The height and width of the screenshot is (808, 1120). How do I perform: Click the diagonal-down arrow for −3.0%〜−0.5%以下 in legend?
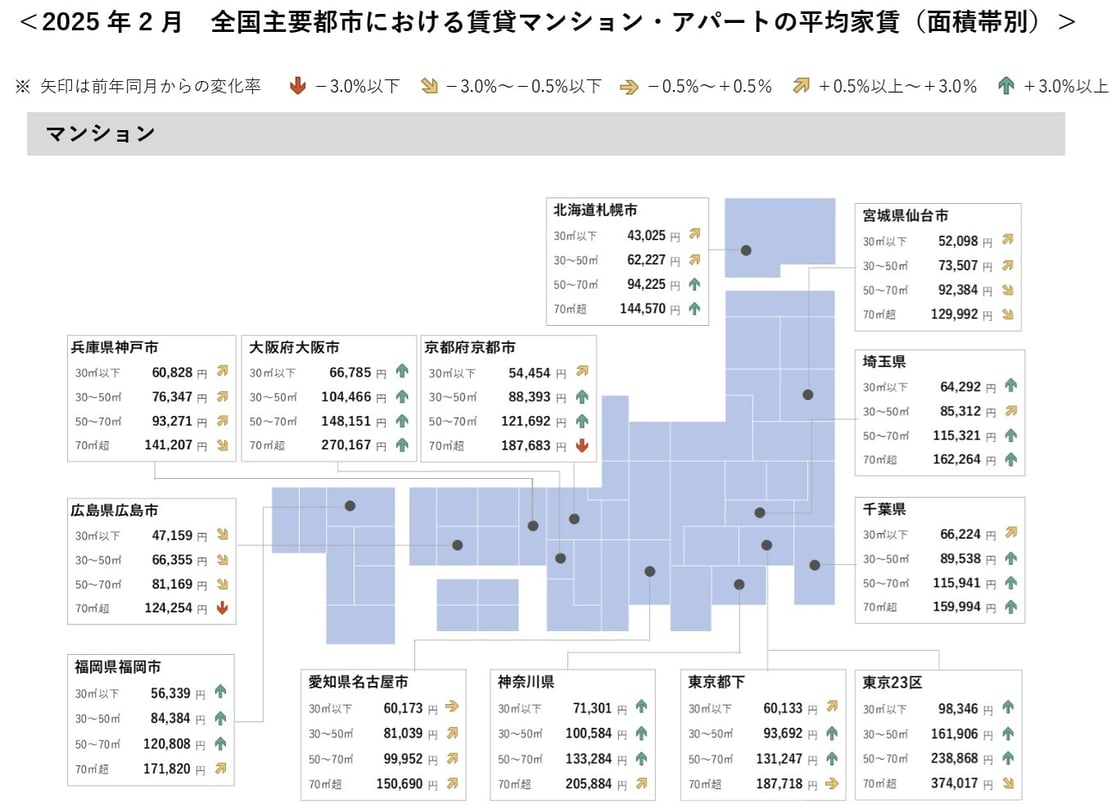point(429,86)
